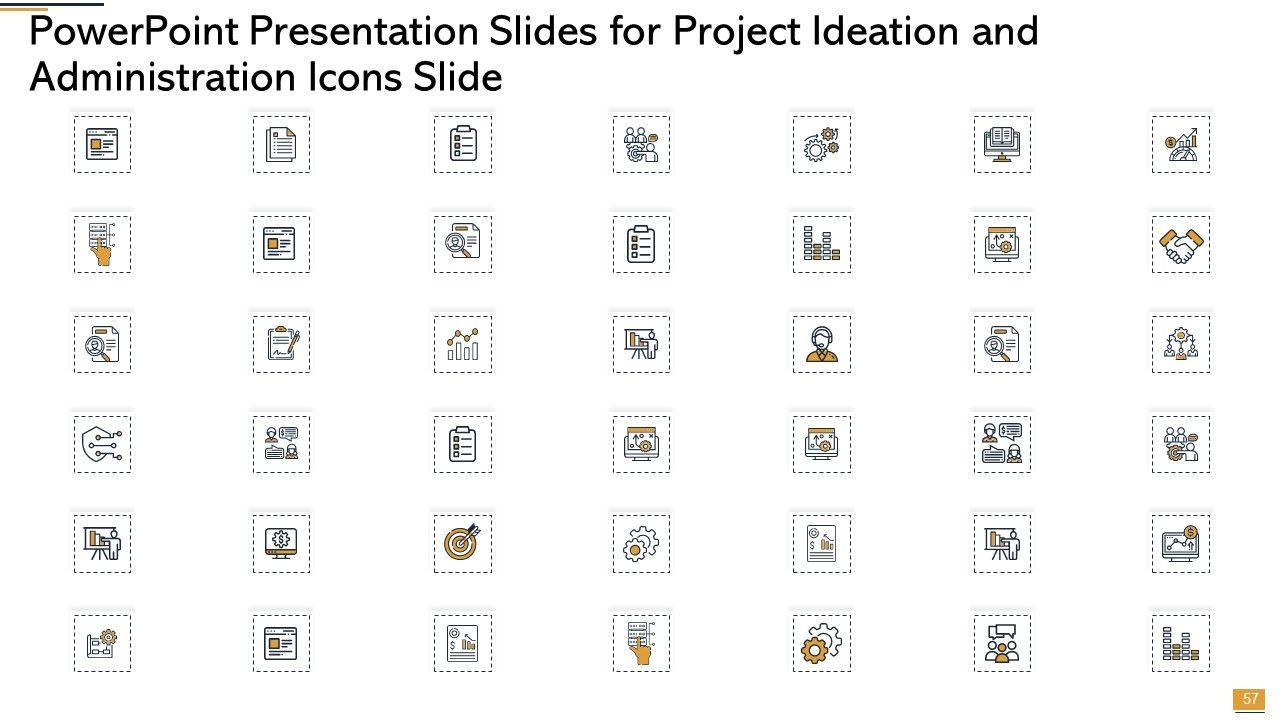This screenshot has height=720, width=1280.
Task: Click the monitor with line chart and coin icon
Action: (1181, 544)
